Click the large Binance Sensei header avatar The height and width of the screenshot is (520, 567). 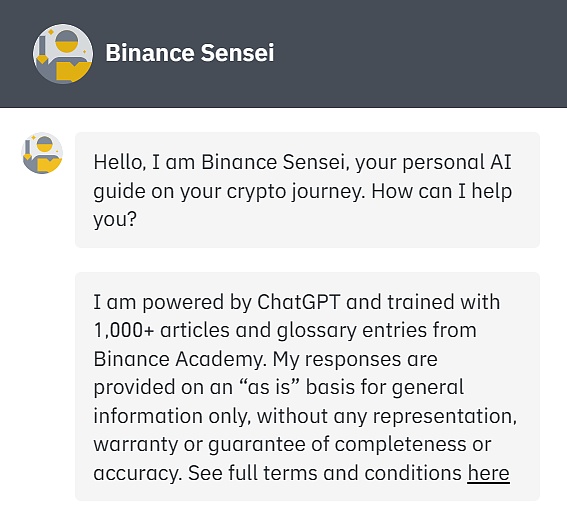point(63,54)
